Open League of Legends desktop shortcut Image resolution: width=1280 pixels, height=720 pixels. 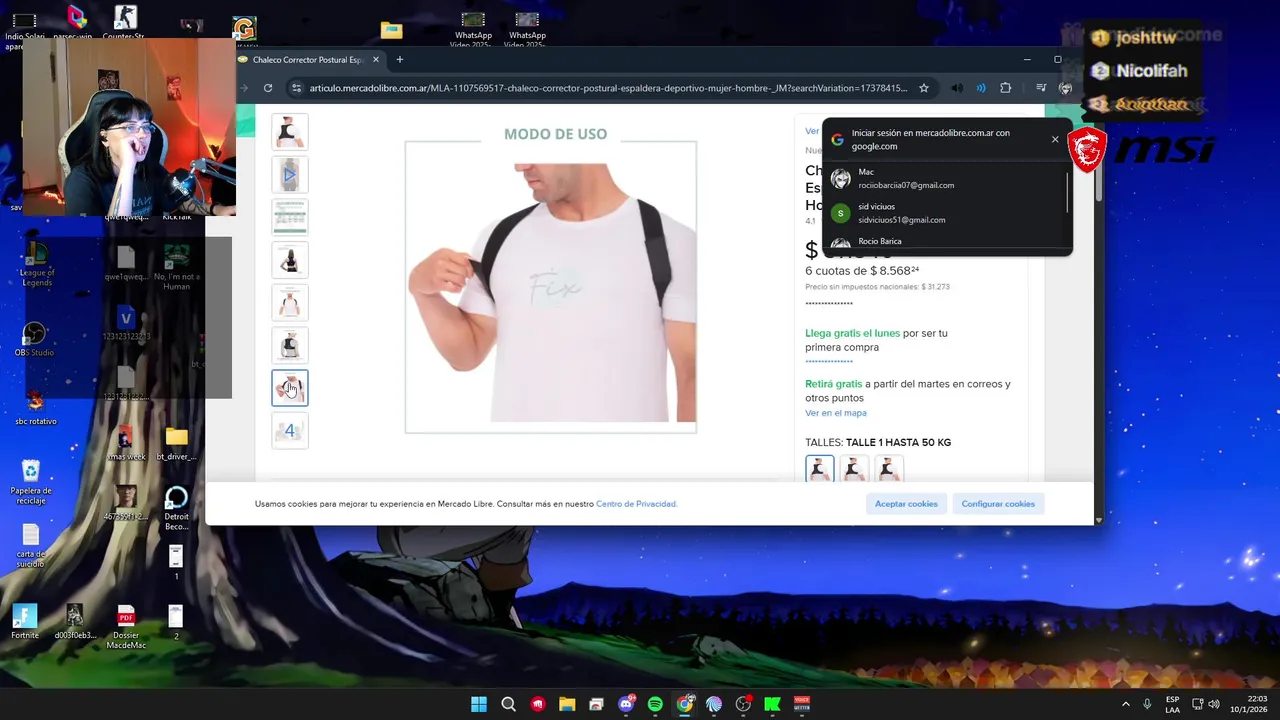(37, 265)
